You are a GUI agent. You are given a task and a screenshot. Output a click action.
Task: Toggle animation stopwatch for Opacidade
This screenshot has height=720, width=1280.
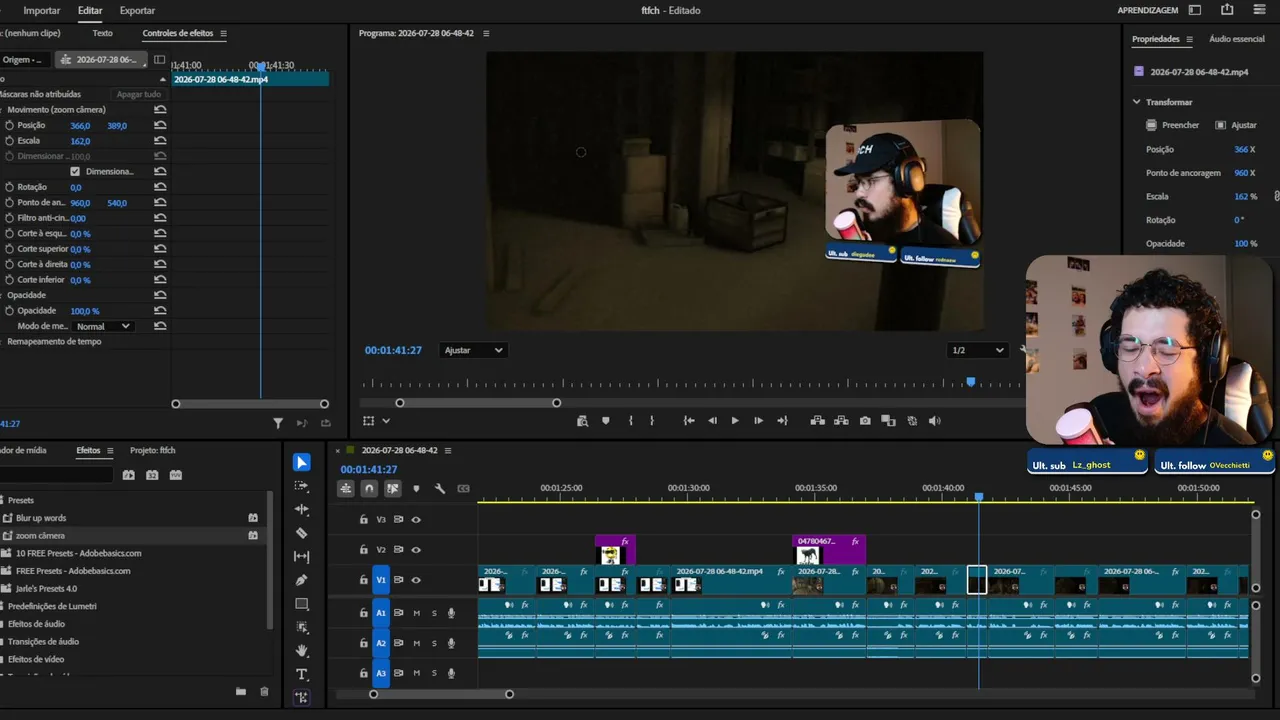click(x=10, y=311)
